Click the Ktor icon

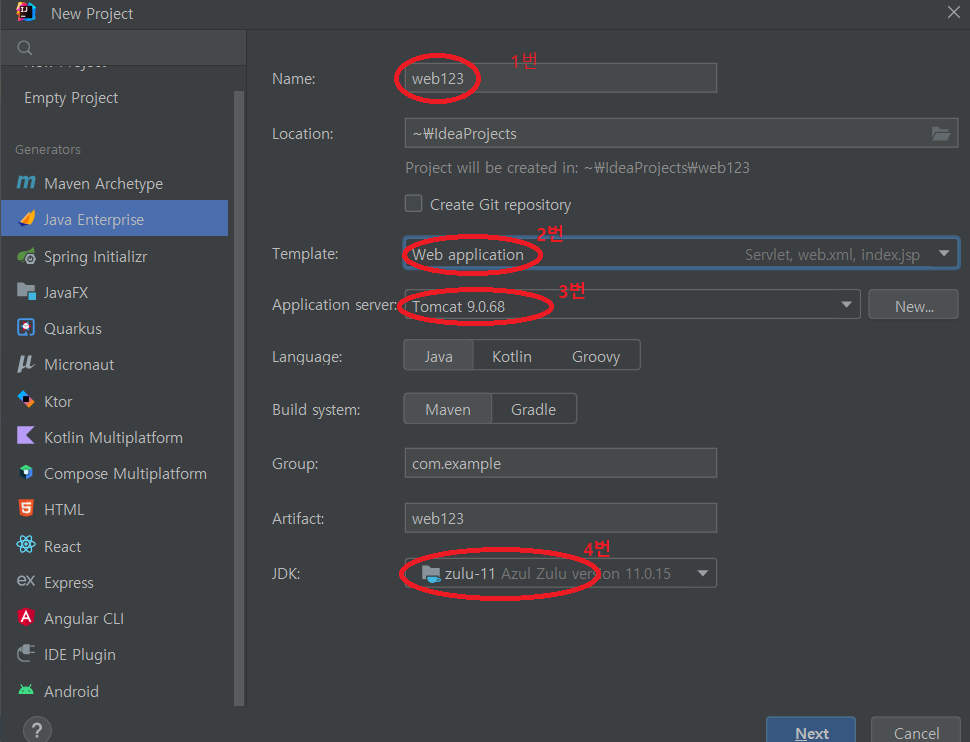26,400
